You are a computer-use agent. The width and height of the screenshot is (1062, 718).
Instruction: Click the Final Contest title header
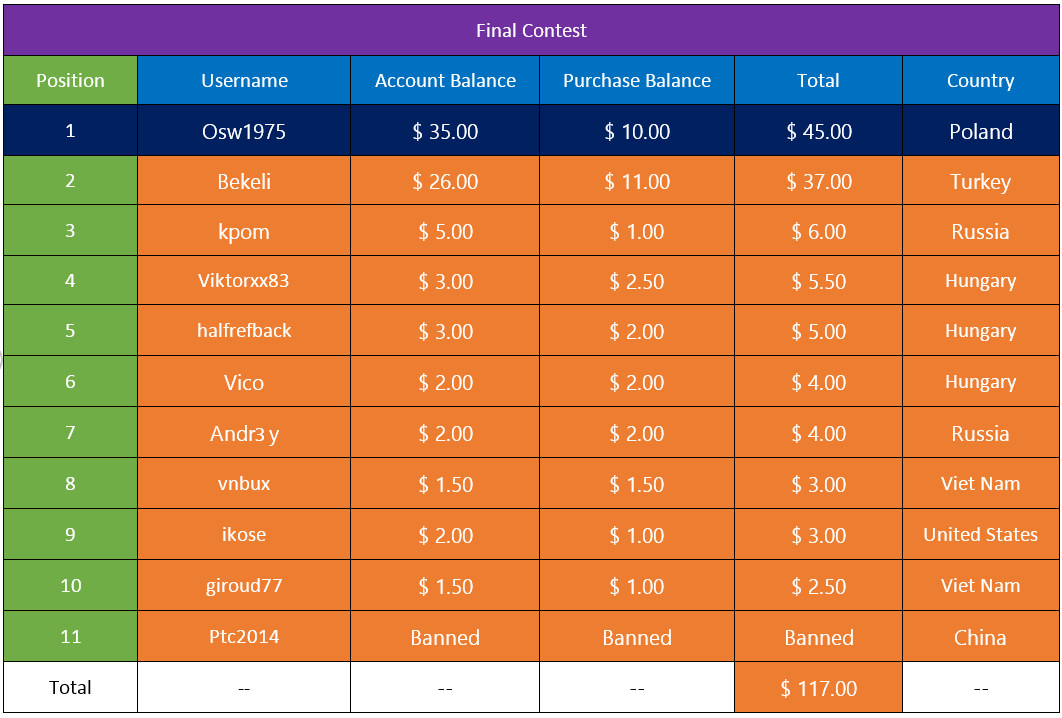pos(531,30)
